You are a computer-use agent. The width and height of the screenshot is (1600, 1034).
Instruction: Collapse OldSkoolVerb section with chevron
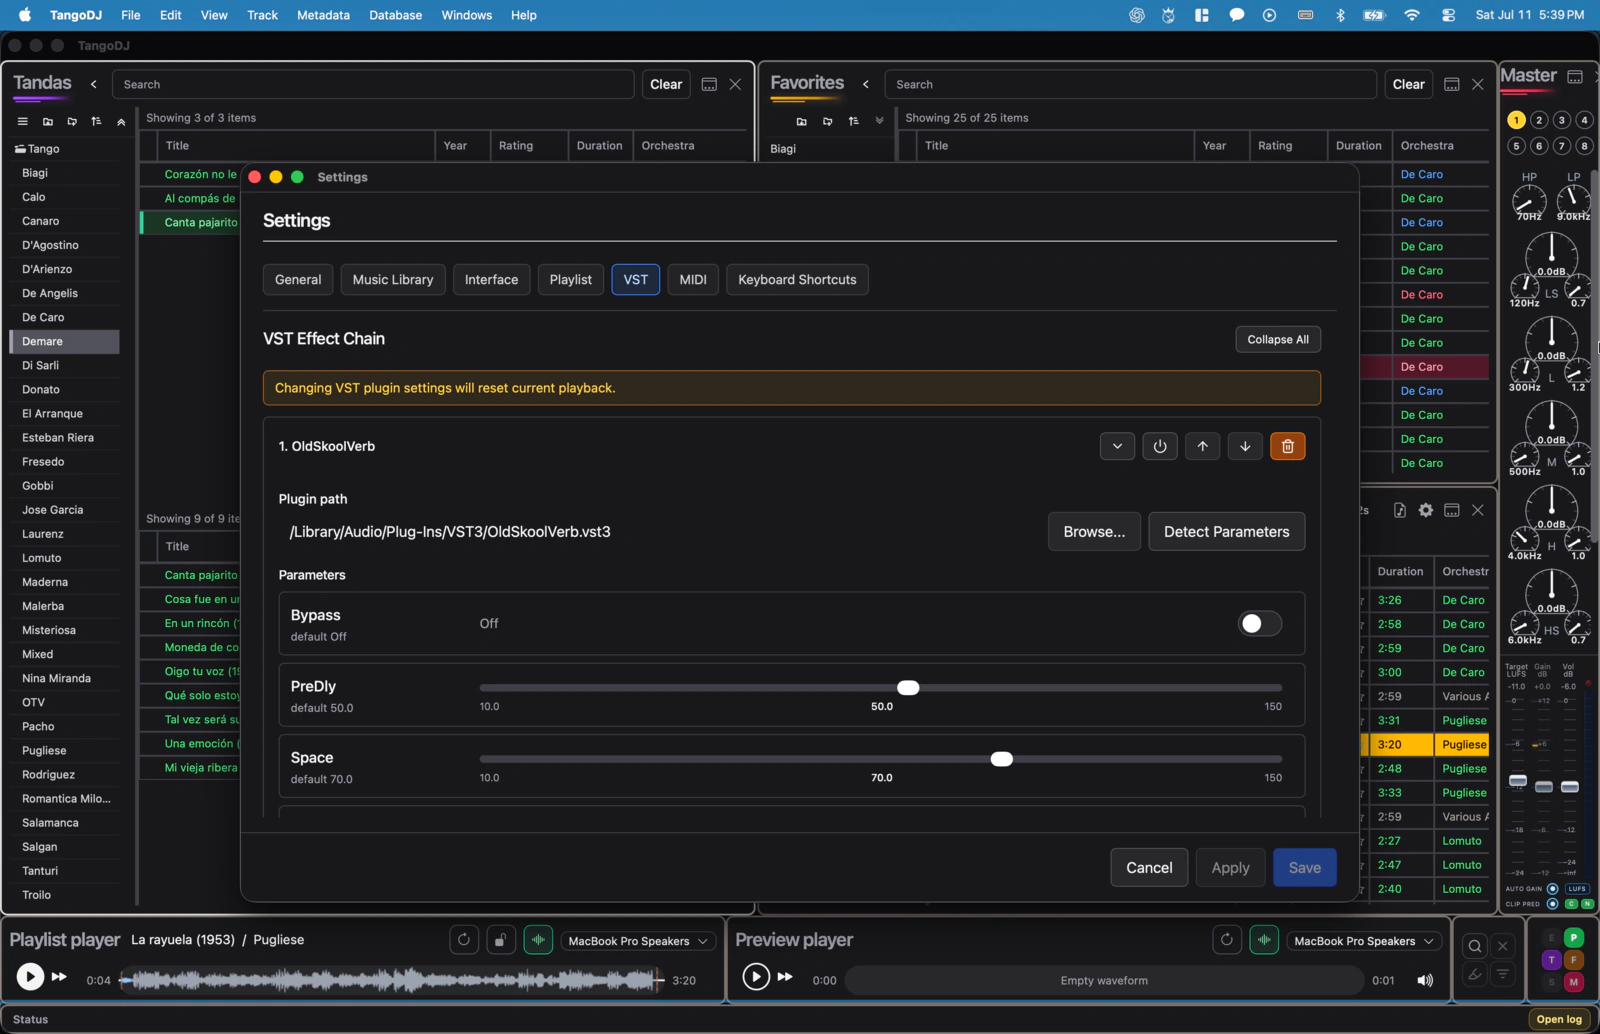pos(1117,446)
